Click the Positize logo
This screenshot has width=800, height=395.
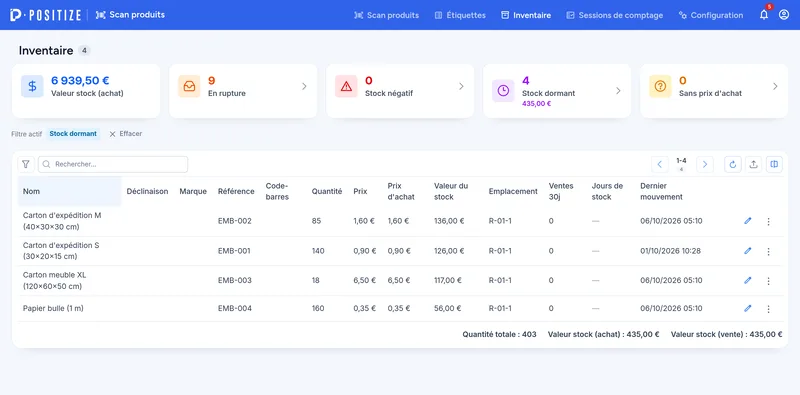(x=45, y=15)
